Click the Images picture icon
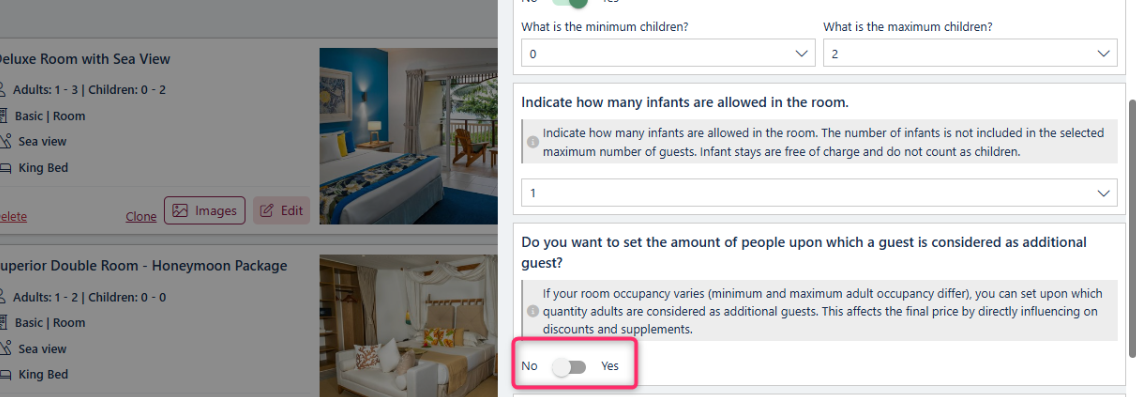 coord(180,211)
